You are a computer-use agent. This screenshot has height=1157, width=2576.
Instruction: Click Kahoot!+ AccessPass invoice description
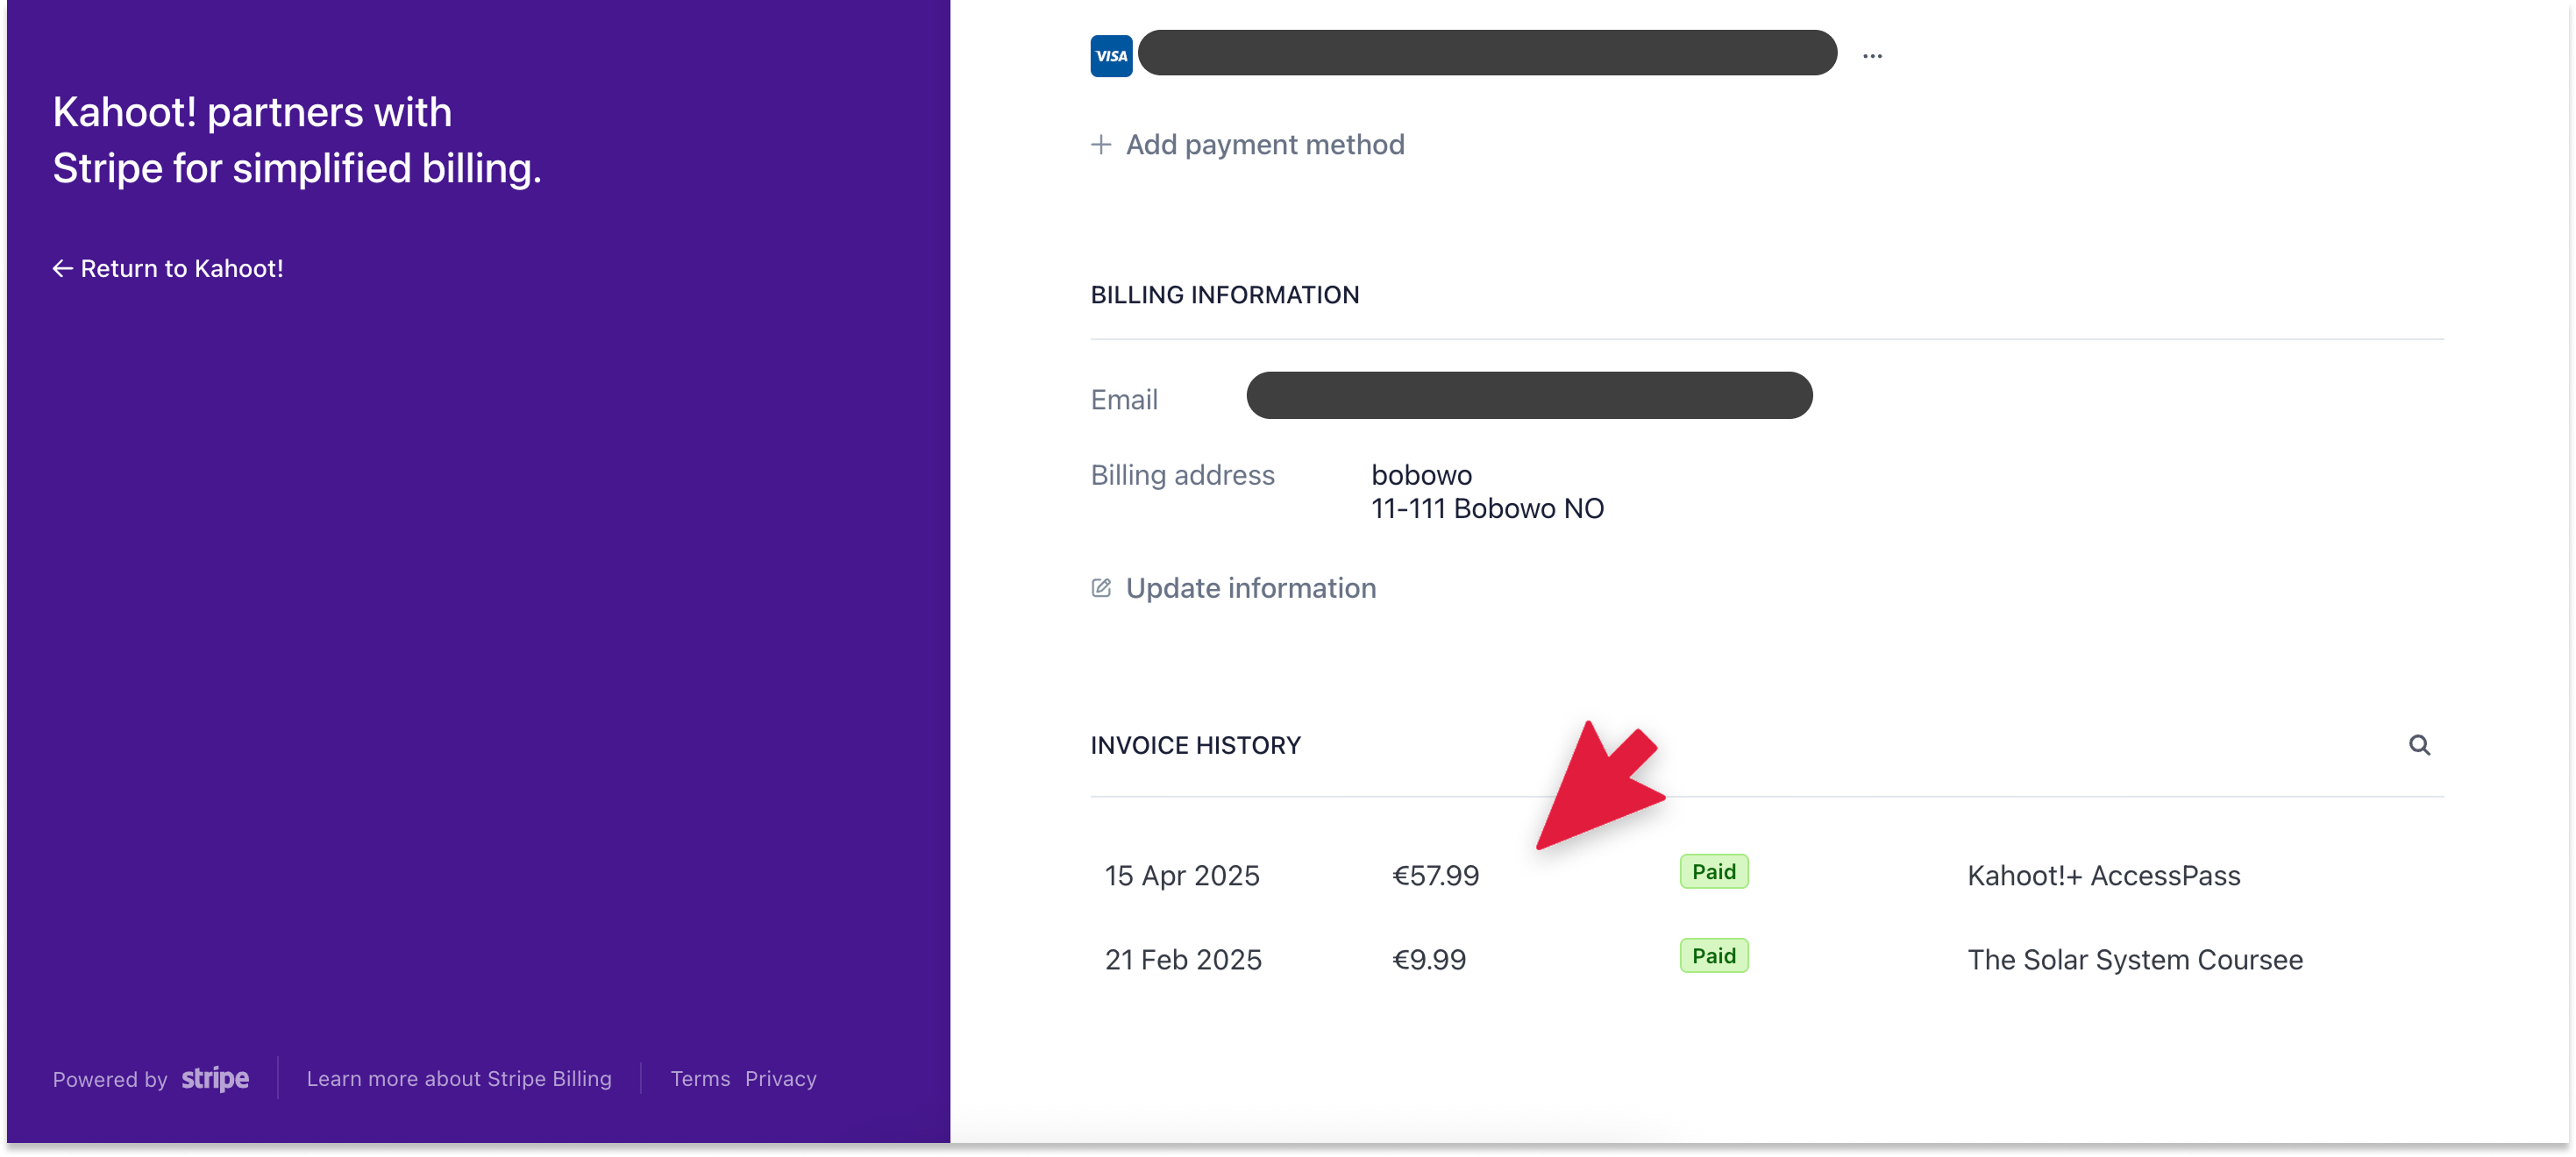tap(2103, 875)
